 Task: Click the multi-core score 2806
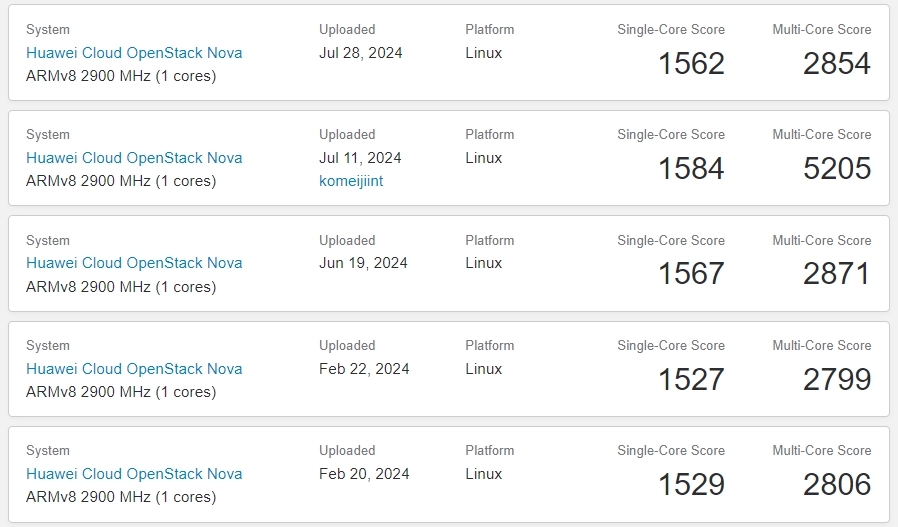pyautogui.click(x=837, y=484)
